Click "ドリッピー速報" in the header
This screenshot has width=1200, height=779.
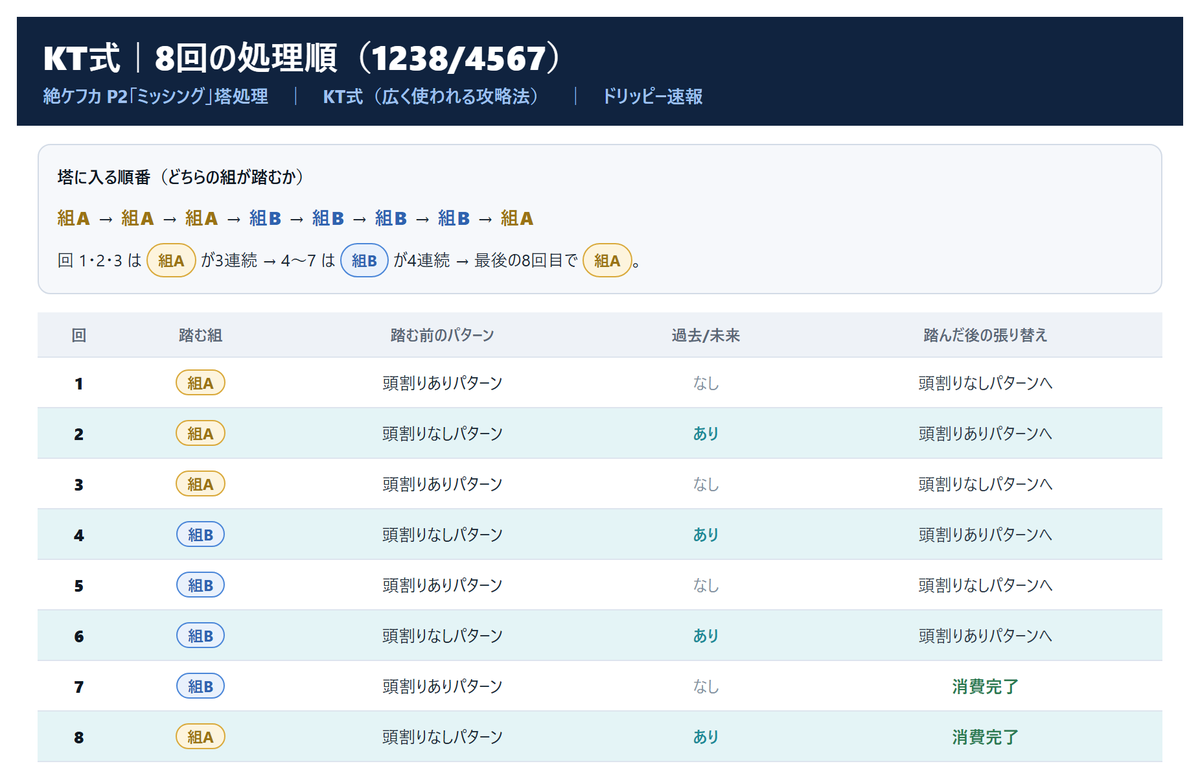[652, 97]
